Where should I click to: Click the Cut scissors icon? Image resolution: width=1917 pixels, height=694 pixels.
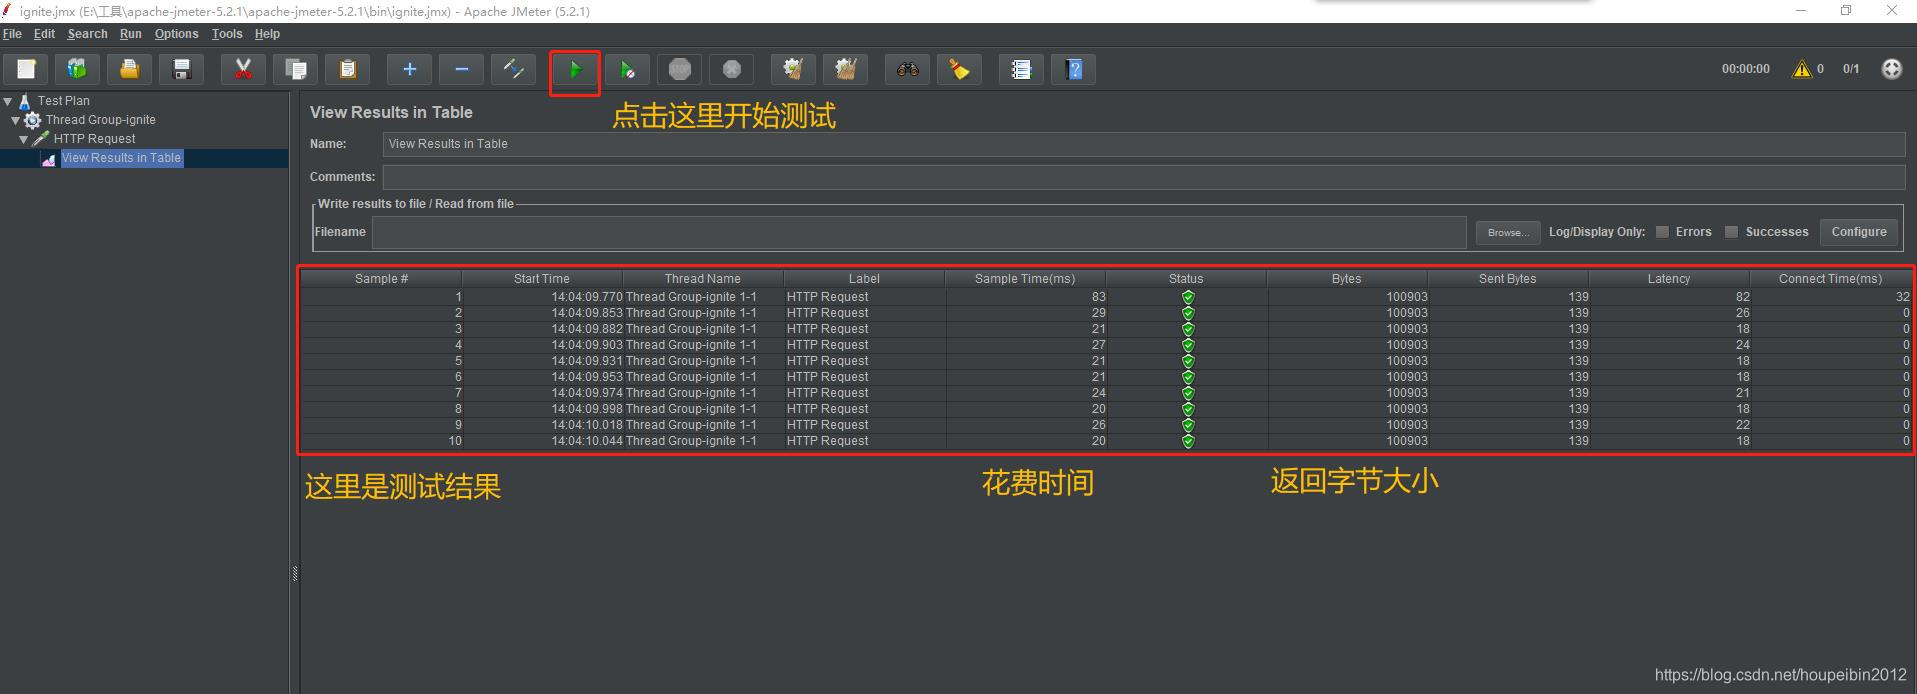pyautogui.click(x=243, y=69)
